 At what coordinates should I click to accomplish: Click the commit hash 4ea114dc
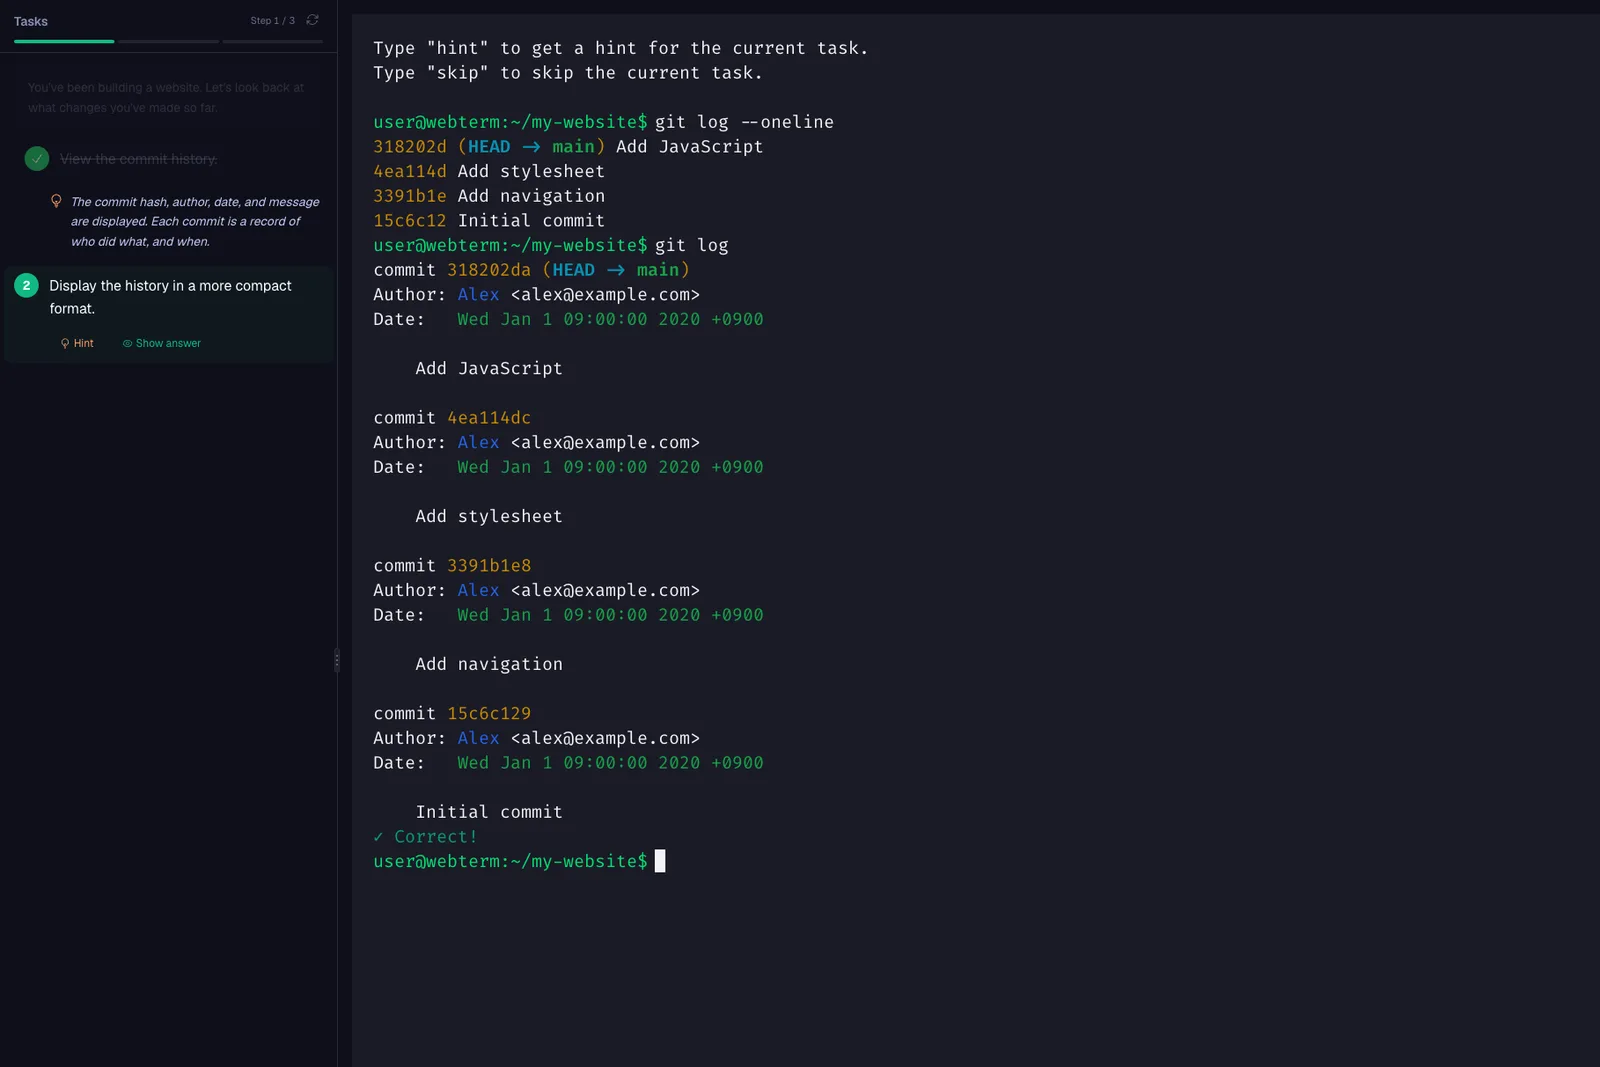tap(489, 418)
